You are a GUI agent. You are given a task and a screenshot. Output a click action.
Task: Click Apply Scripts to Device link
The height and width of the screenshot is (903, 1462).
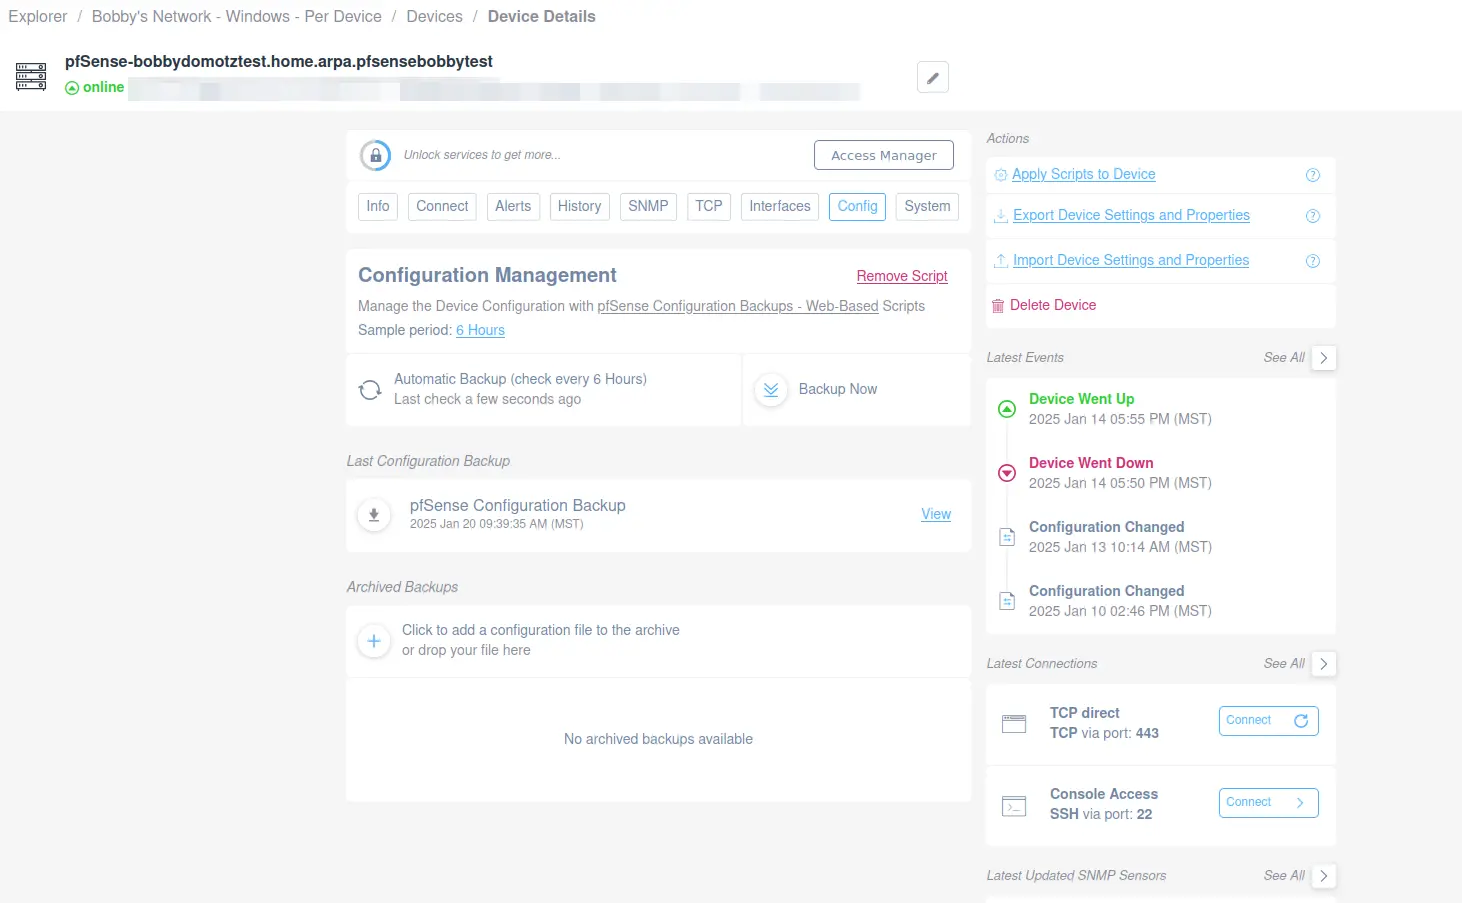(1084, 174)
